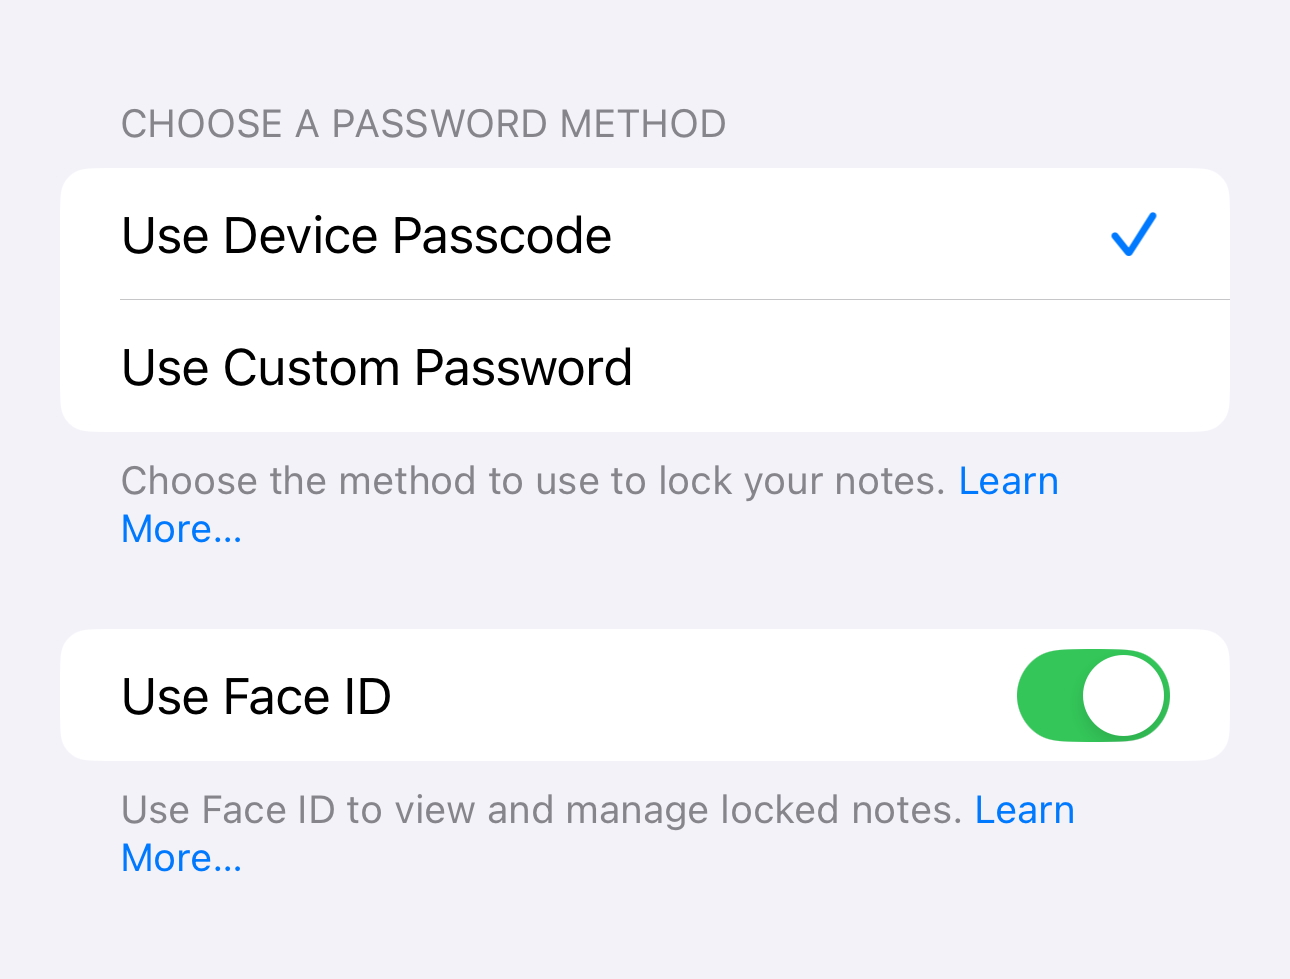Click the Choose a Password Method header
This screenshot has height=979, width=1290.
coord(423,124)
